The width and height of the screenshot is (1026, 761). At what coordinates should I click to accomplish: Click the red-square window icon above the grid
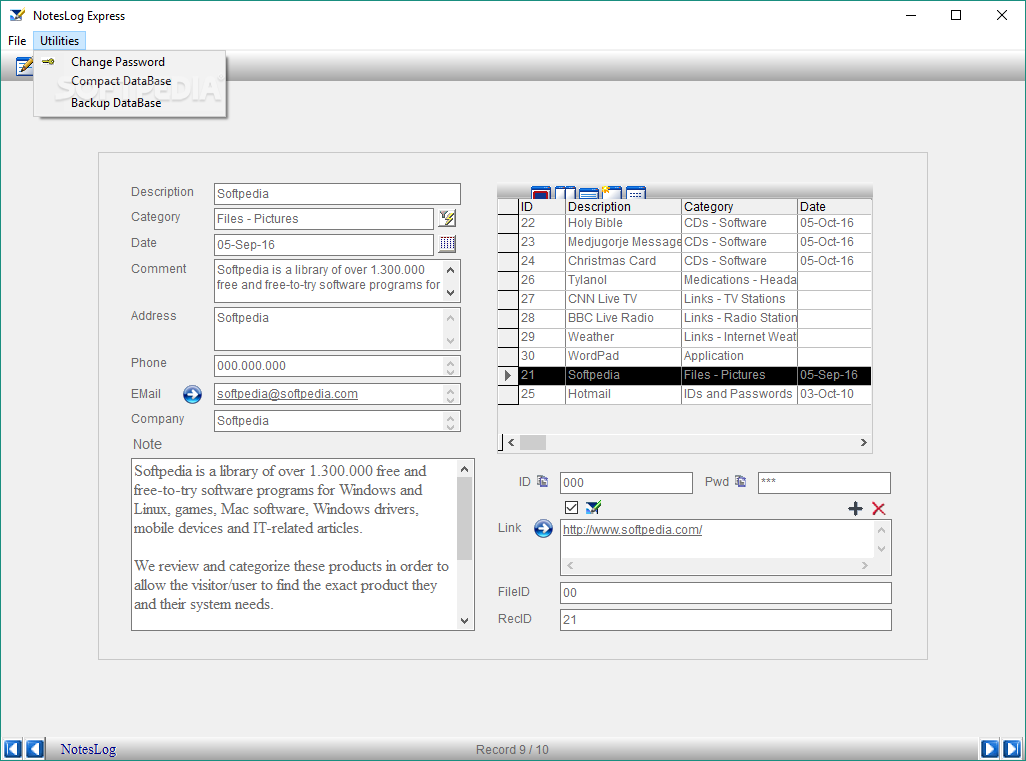tap(540, 192)
